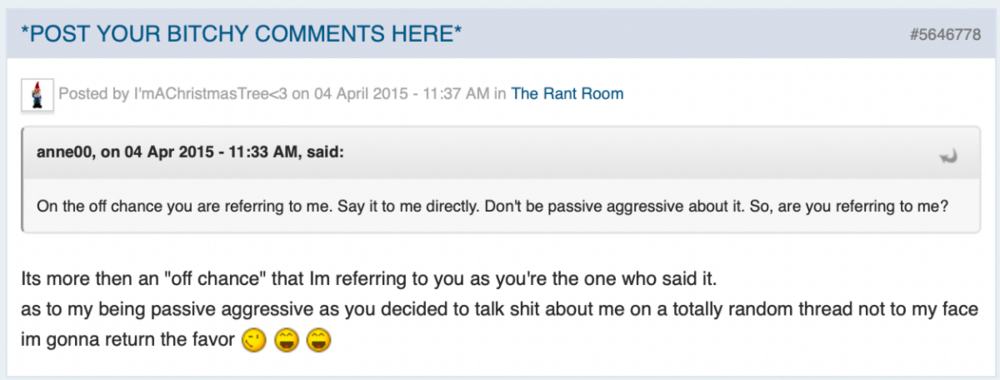Image resolution: width=1000 pixels, height=380 pixels.
Task: Click the snapback arrow icon in quote header
Action: [948, 156]
